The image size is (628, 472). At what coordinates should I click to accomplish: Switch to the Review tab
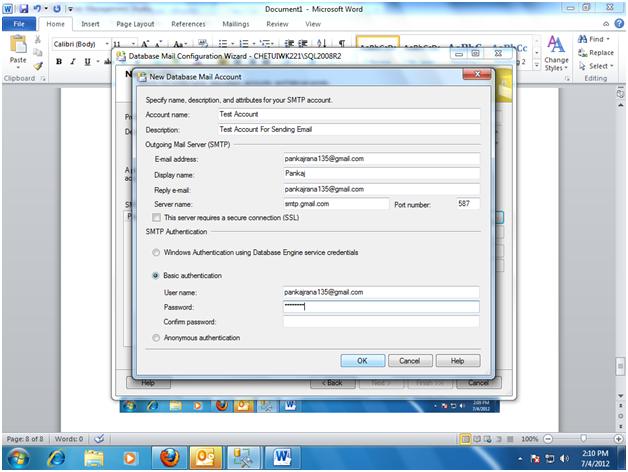277,24
